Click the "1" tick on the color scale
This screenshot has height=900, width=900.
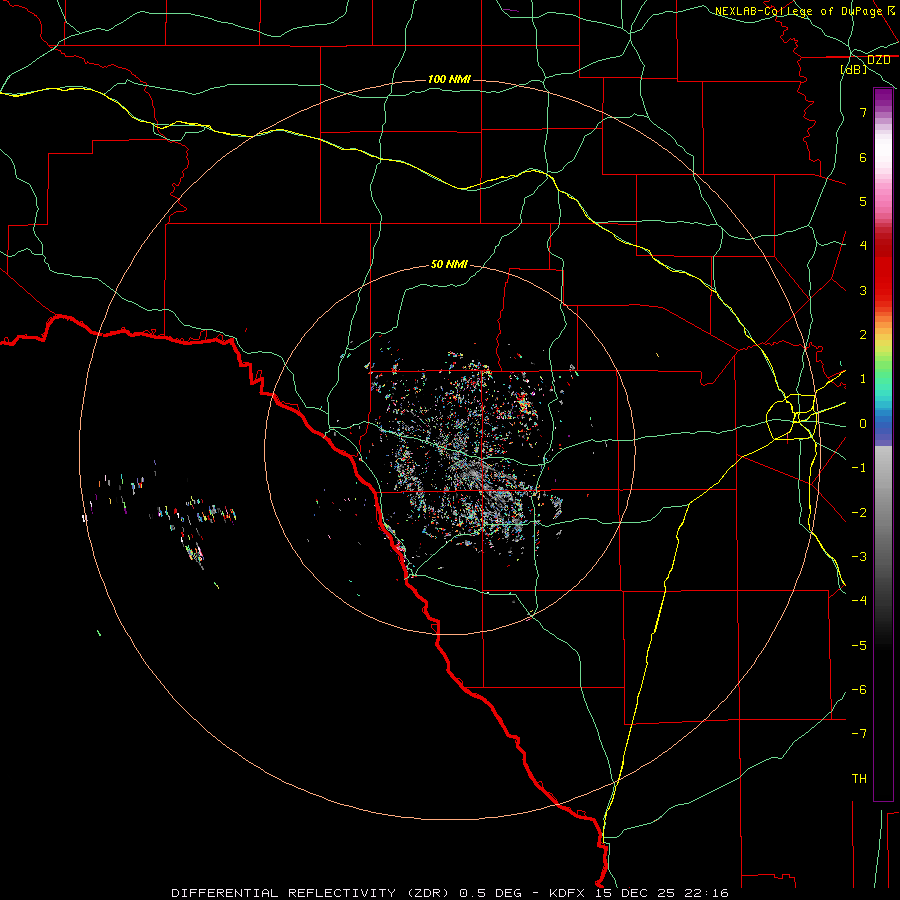pyautogui.click(x=863, y=379)
